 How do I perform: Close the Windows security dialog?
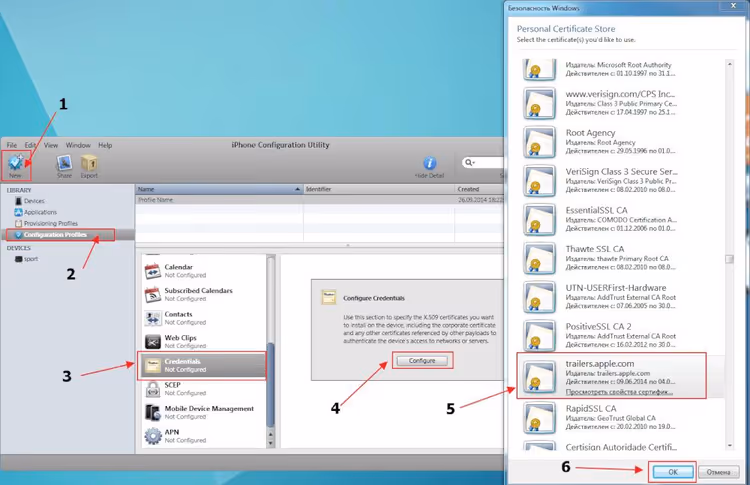coord(733,6)
